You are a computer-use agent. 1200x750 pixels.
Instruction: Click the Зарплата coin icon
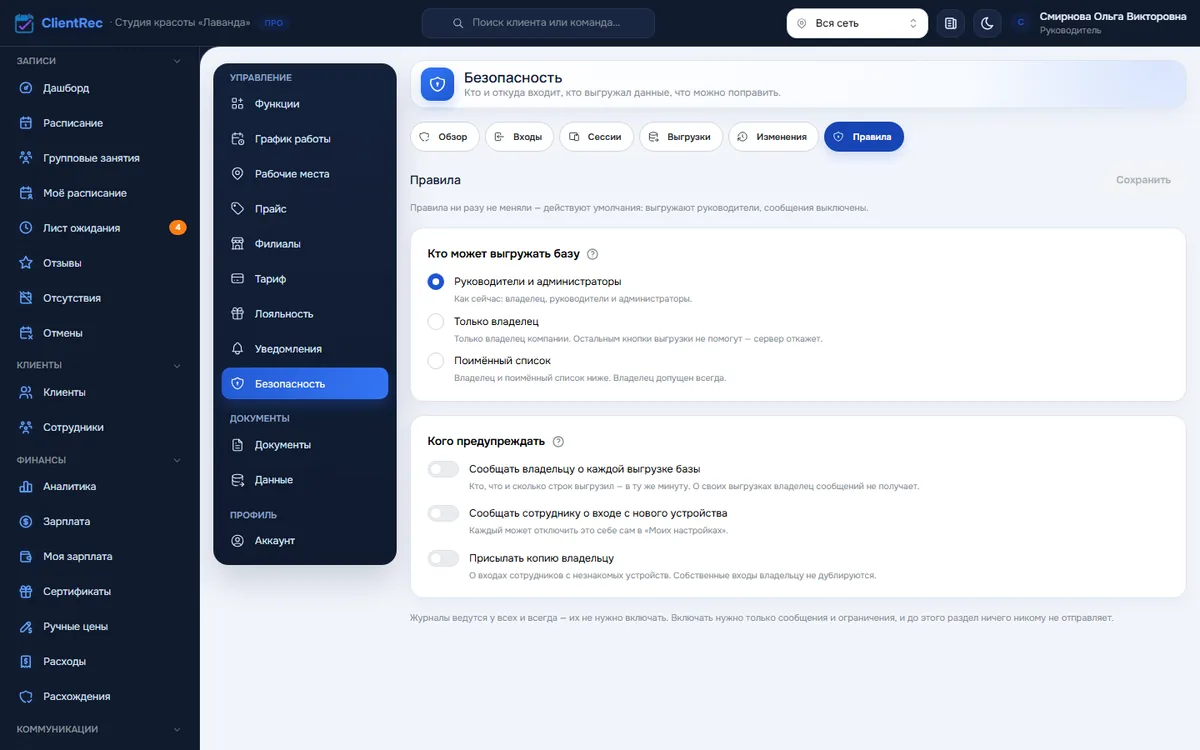26,521
